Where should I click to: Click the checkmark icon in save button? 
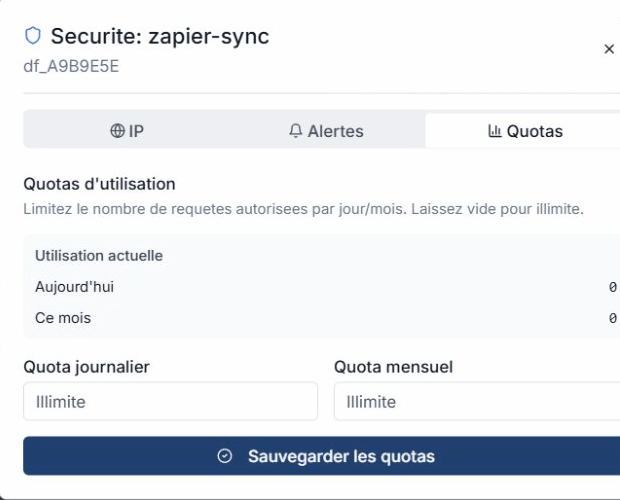(225, 456)
